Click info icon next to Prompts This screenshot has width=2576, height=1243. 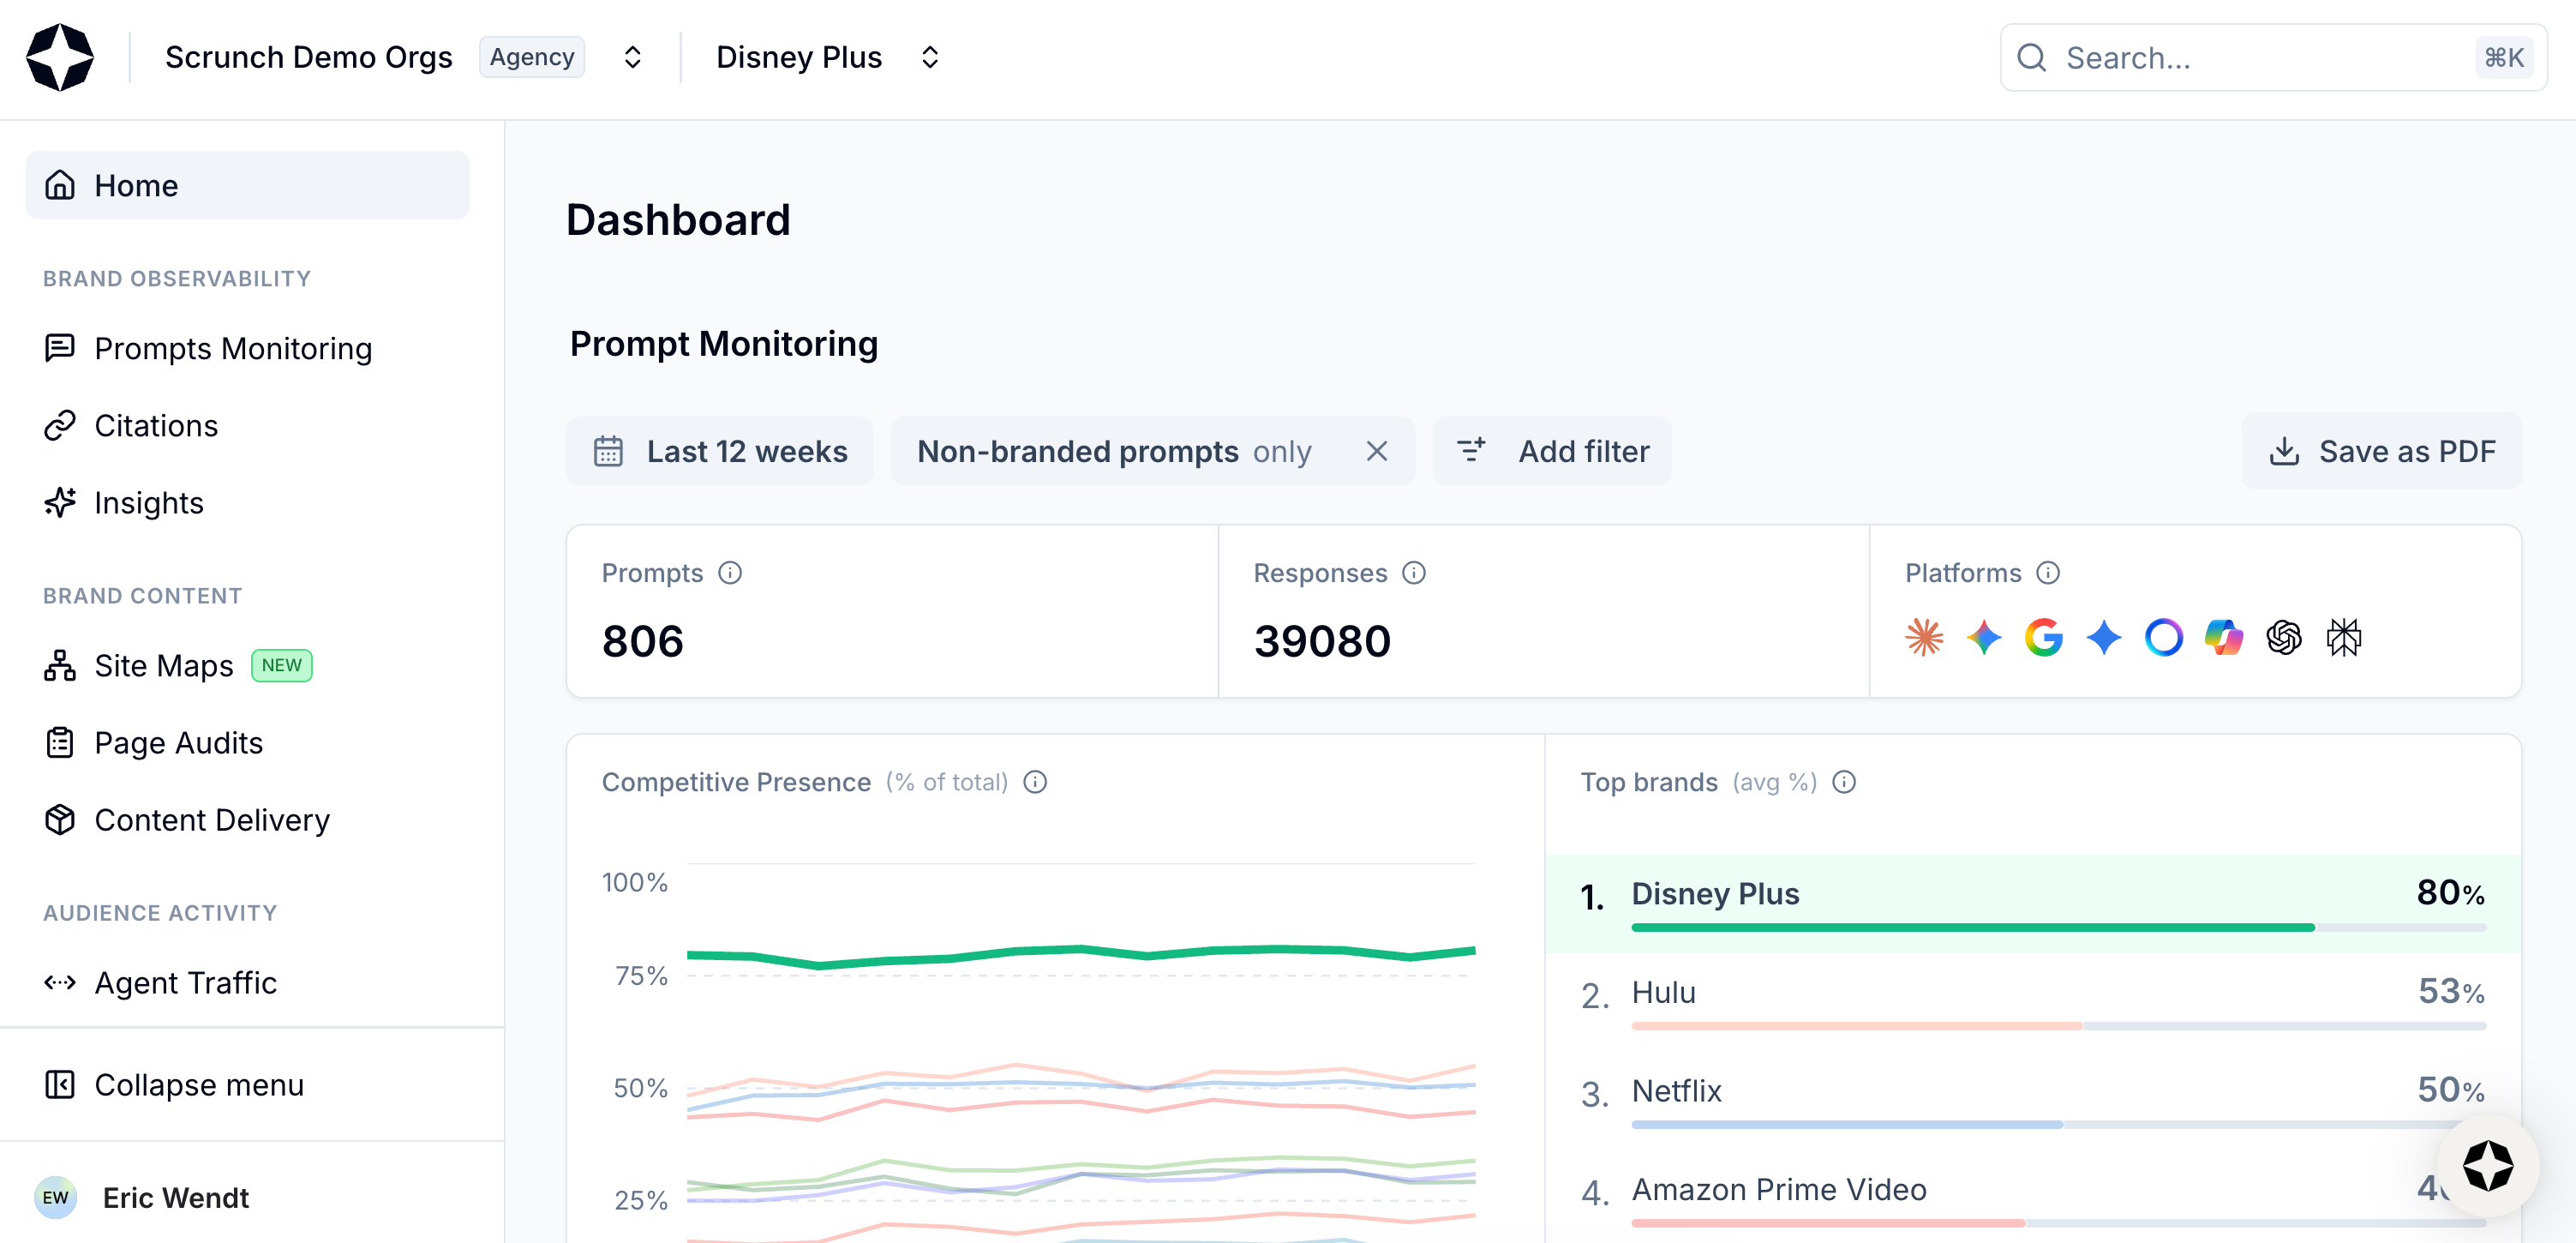pos(730,573)
